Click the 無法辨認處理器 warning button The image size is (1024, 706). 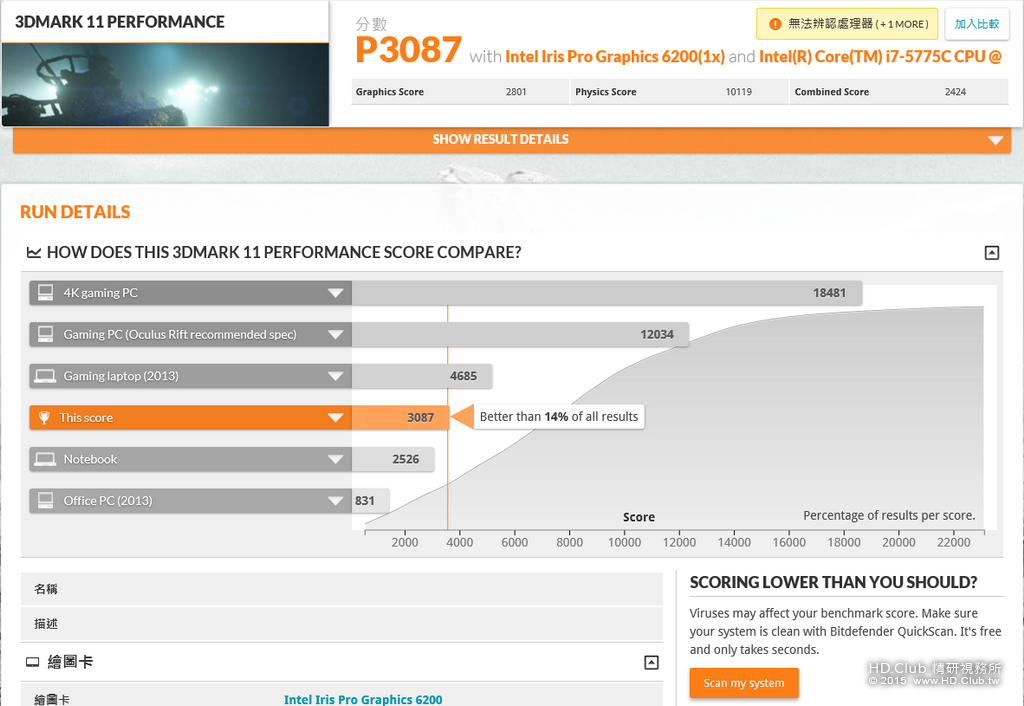click(847, 24)
